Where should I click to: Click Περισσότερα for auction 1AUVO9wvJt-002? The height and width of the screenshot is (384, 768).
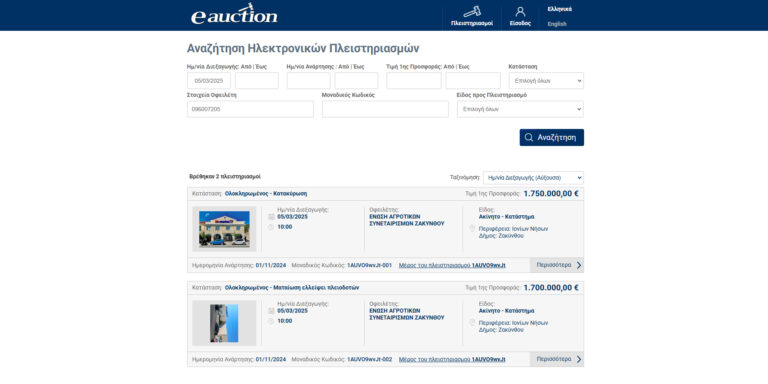coord(557,359)
